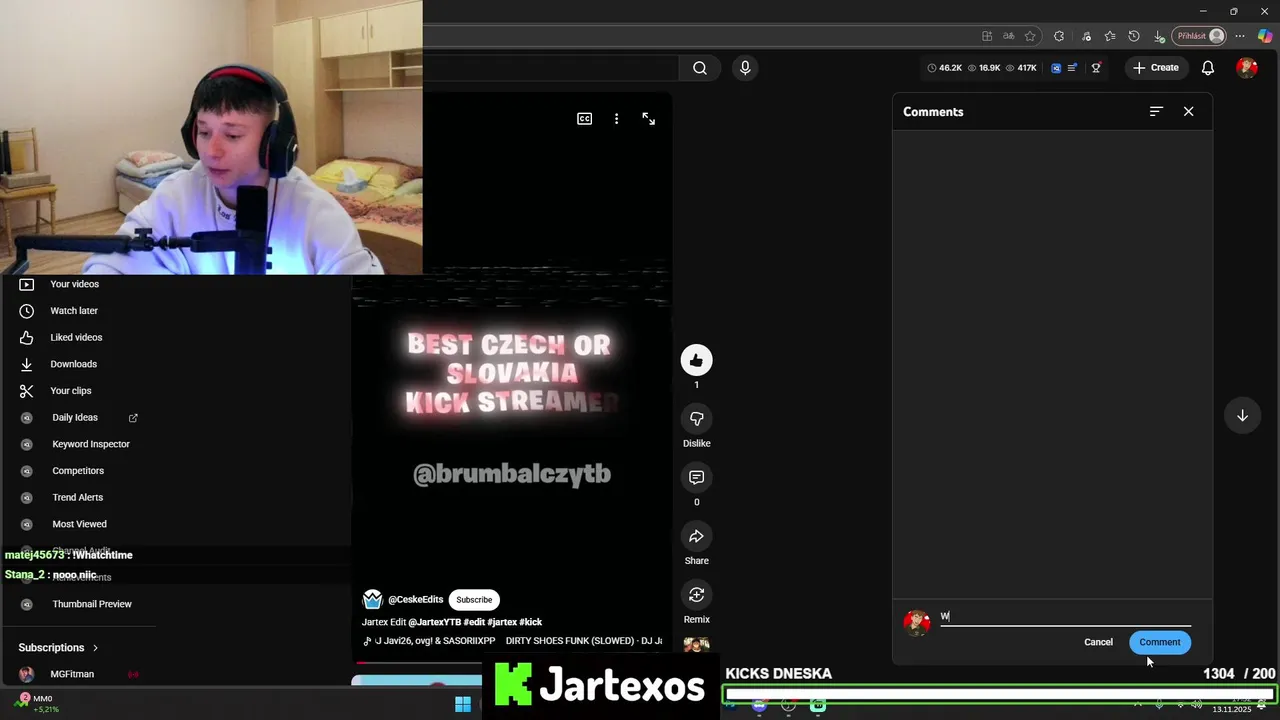This screenshot has height=720, width=1280.
Task: Share the Short
Action: (697, 537)
